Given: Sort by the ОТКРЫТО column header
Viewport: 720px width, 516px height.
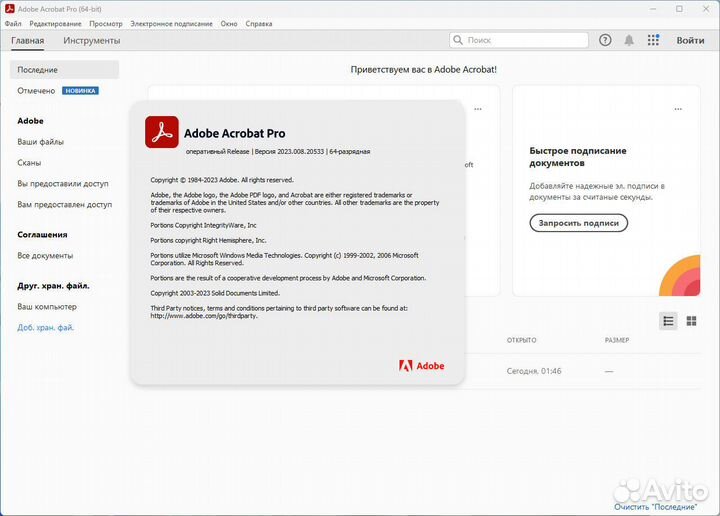Looking at the screenshot, I should click(x=521, y=340).
